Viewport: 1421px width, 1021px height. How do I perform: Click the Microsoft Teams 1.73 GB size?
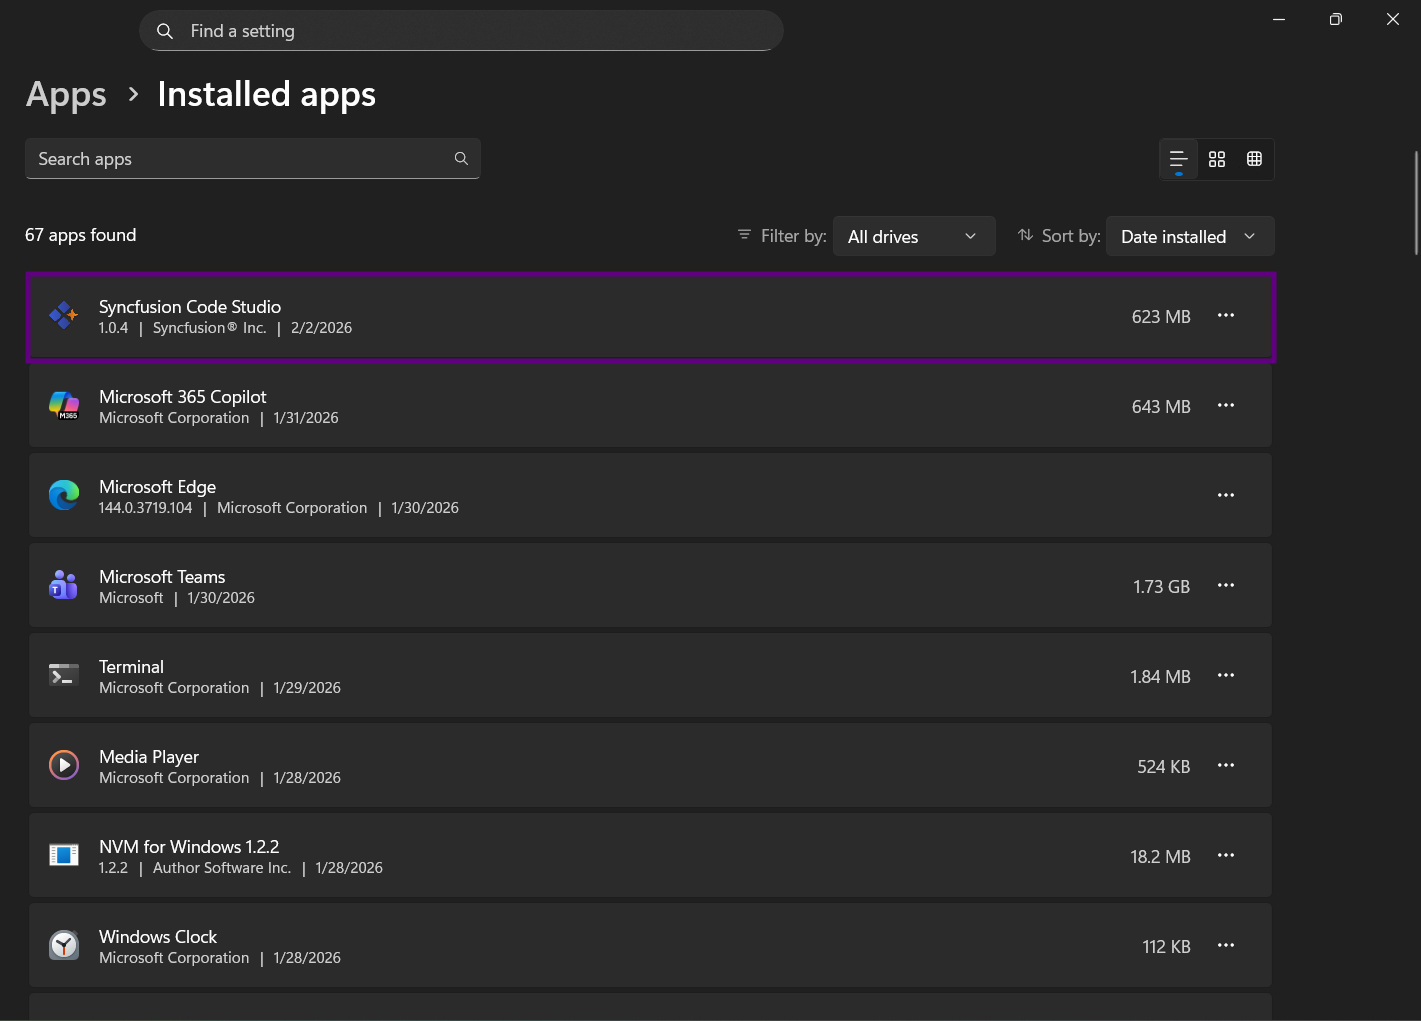tap(1161, 587)
